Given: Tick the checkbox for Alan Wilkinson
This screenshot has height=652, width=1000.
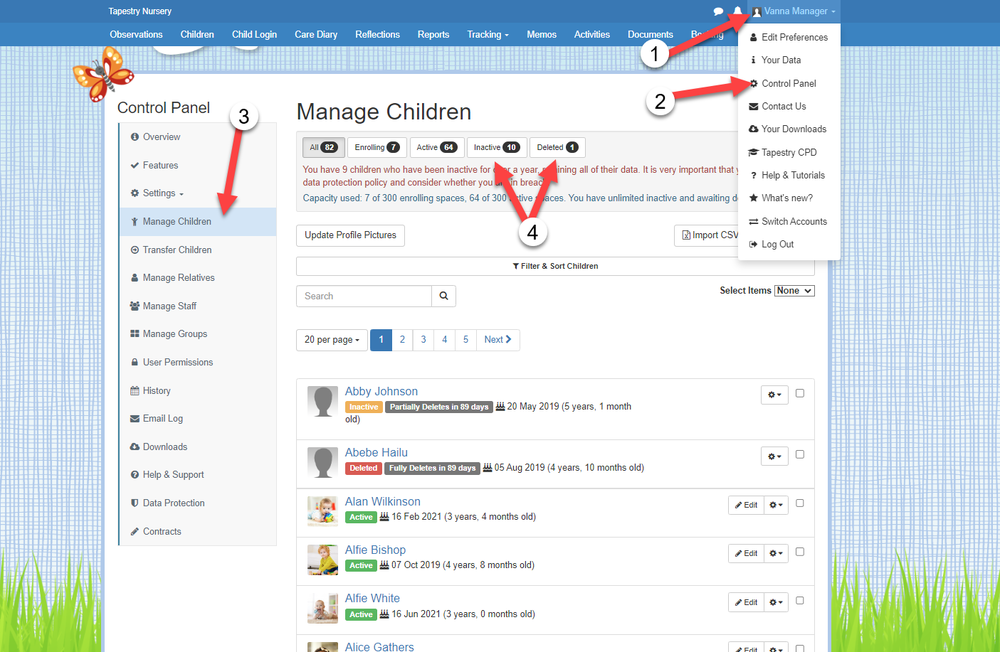Looking at the screenshot, I should pos(800,503).
